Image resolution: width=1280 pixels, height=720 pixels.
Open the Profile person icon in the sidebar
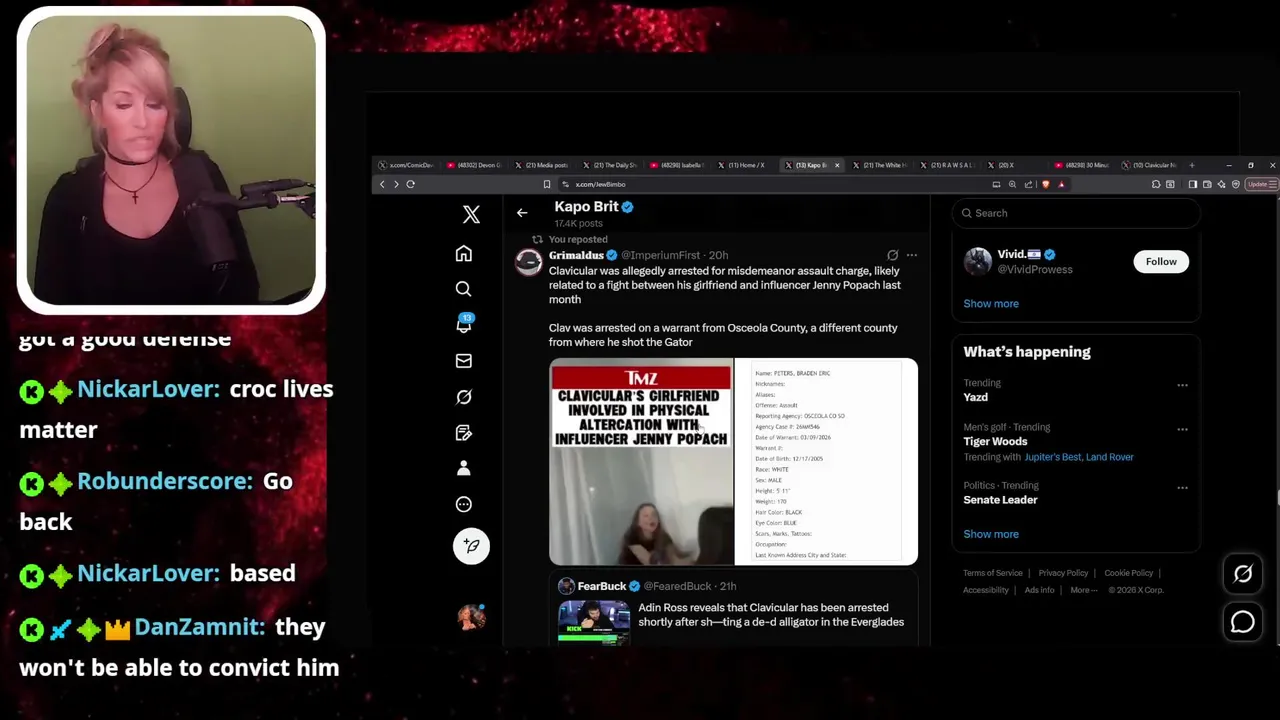[x=463, y=468]
